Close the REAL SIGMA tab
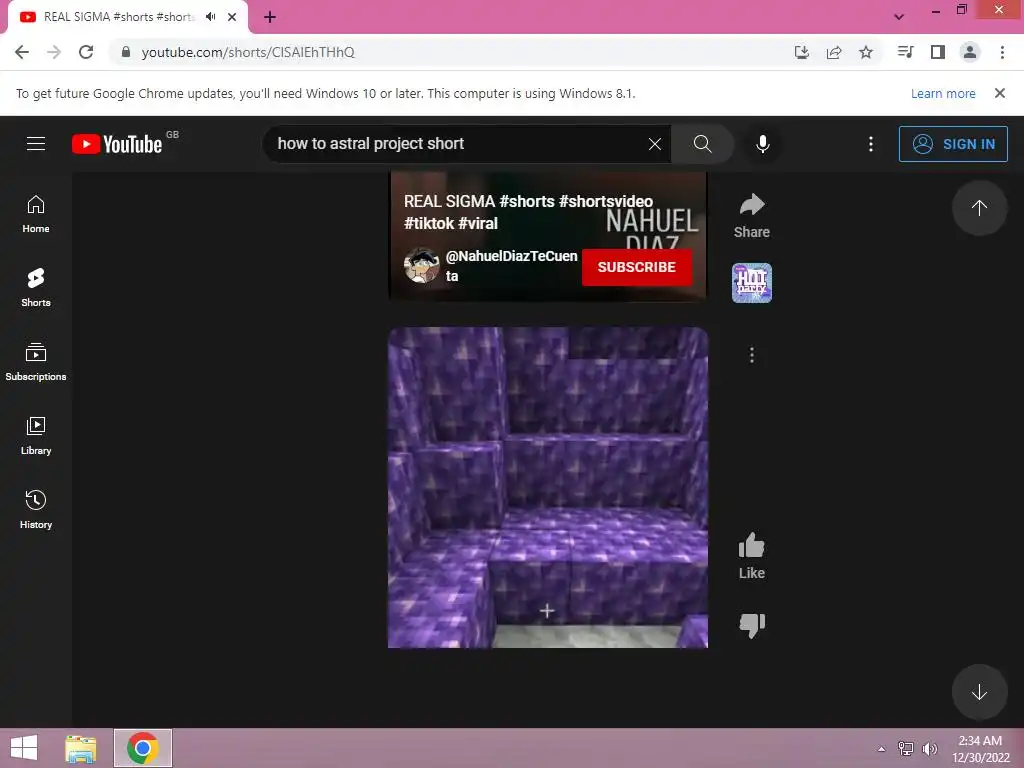This screenshot has width=1024, height=768. click(232, 17)
